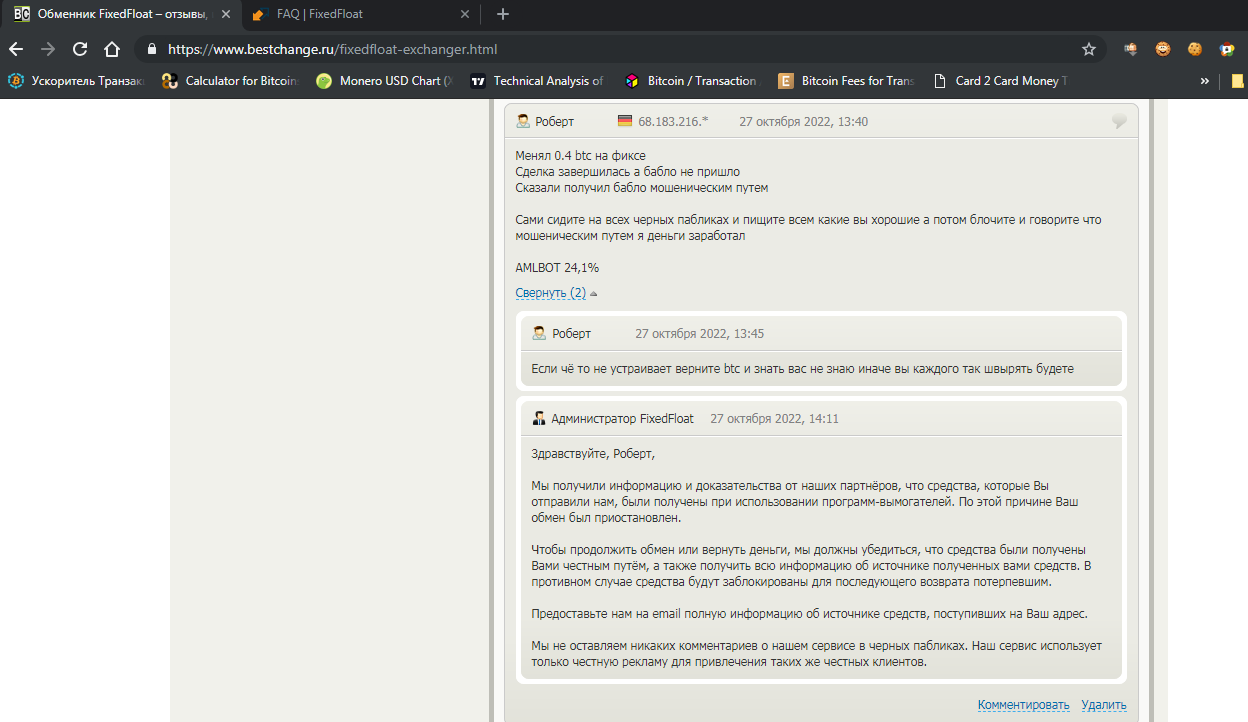Click Роберт's avatar on the 13:45 reply
Viewport: 1248px width, 722px height.
coord(539,333)
